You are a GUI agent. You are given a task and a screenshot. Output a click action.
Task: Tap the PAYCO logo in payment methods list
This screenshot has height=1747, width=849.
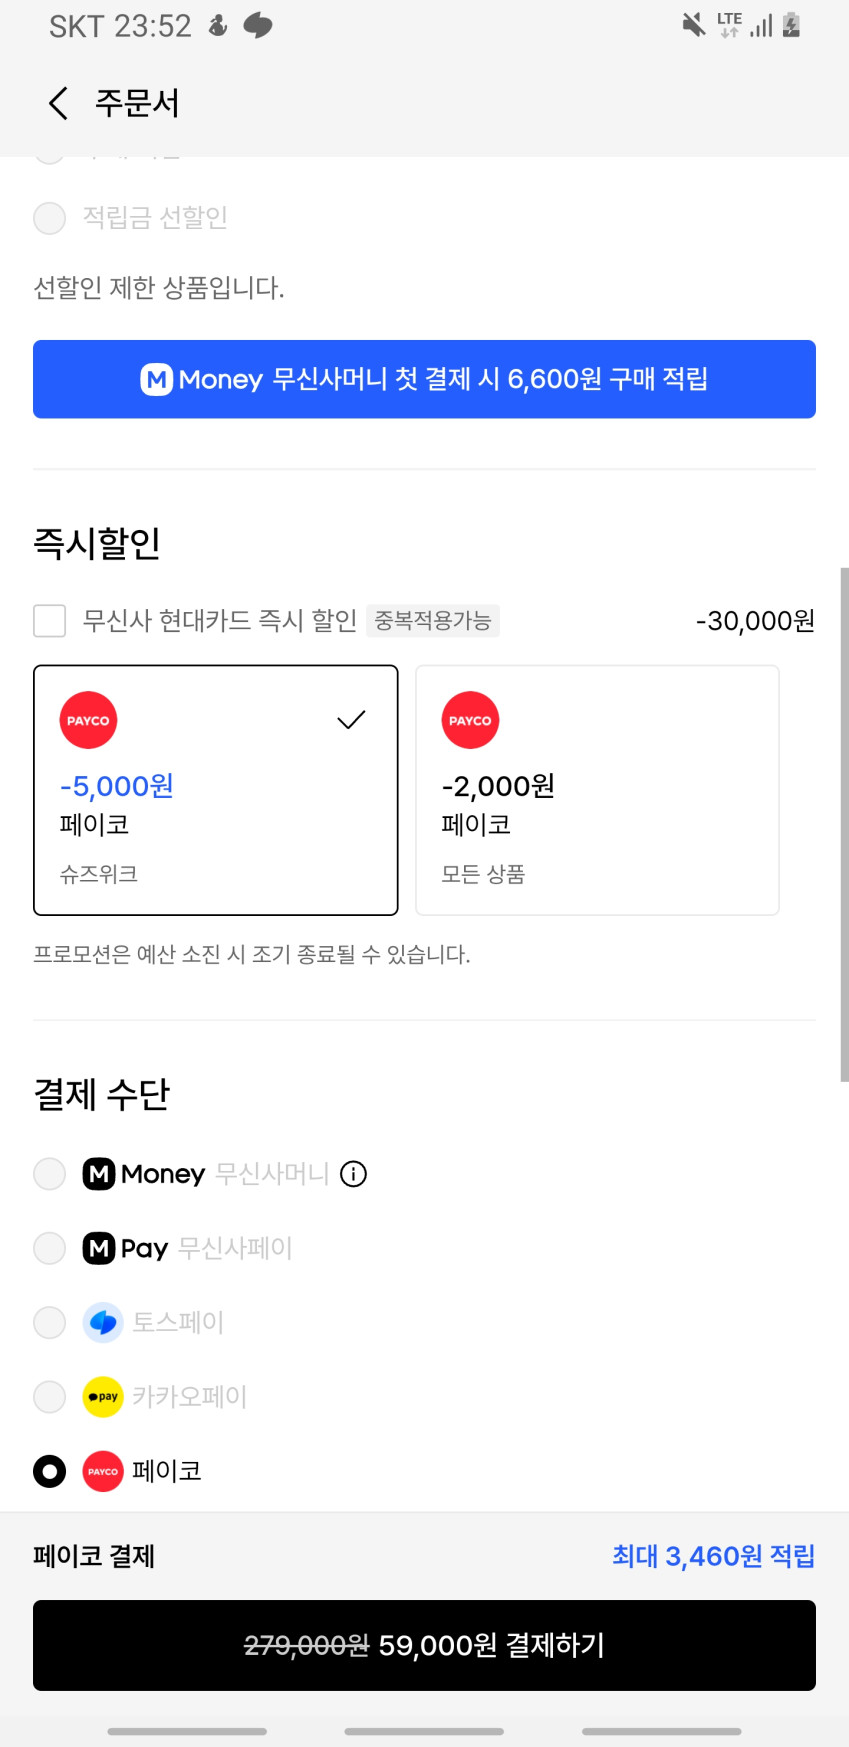pos(103,1471)
